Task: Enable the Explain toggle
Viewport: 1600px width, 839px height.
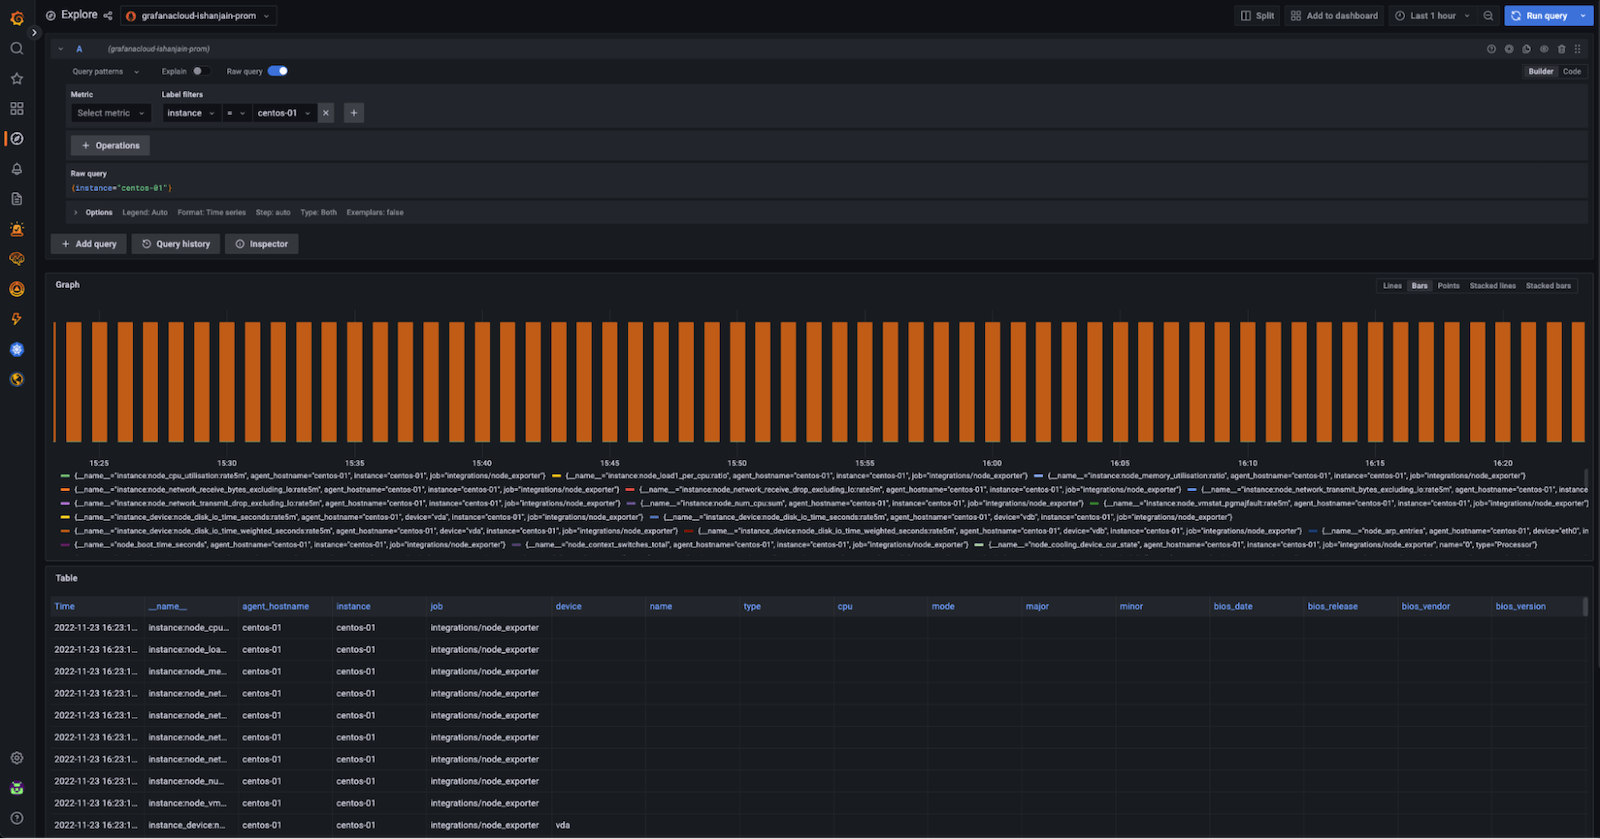Action: (199, 71)
